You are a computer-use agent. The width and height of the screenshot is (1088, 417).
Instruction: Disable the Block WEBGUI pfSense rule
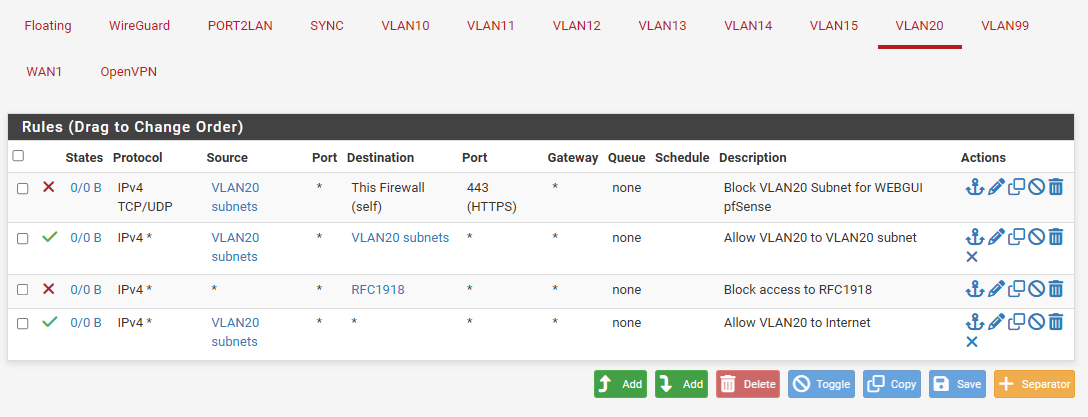pos(1037,187)
